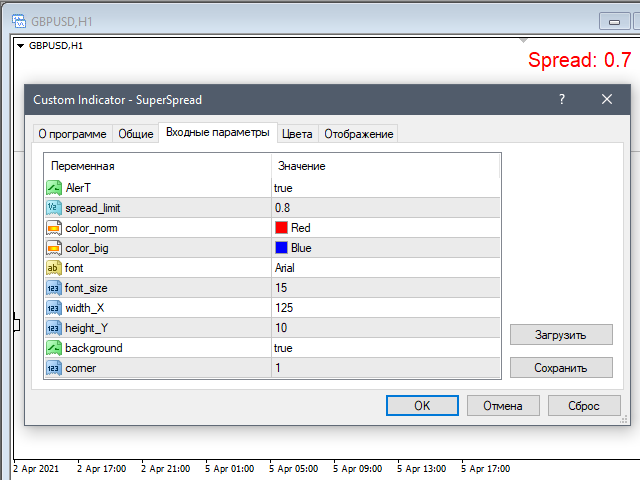This screenshot has height=480, width=640.
Task: Select the color_norm parameter icon
Action: click(x=54, y=228)
